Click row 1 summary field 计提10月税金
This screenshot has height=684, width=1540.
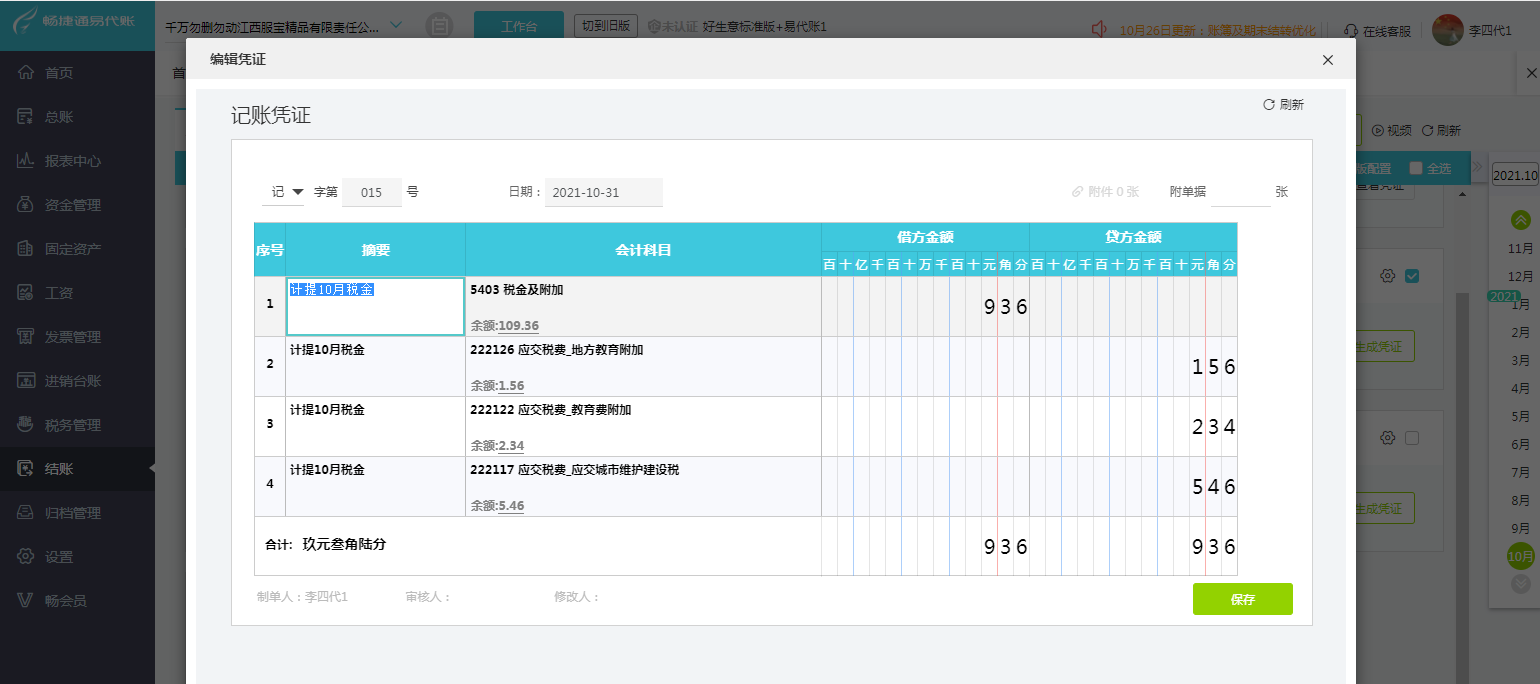375,306
